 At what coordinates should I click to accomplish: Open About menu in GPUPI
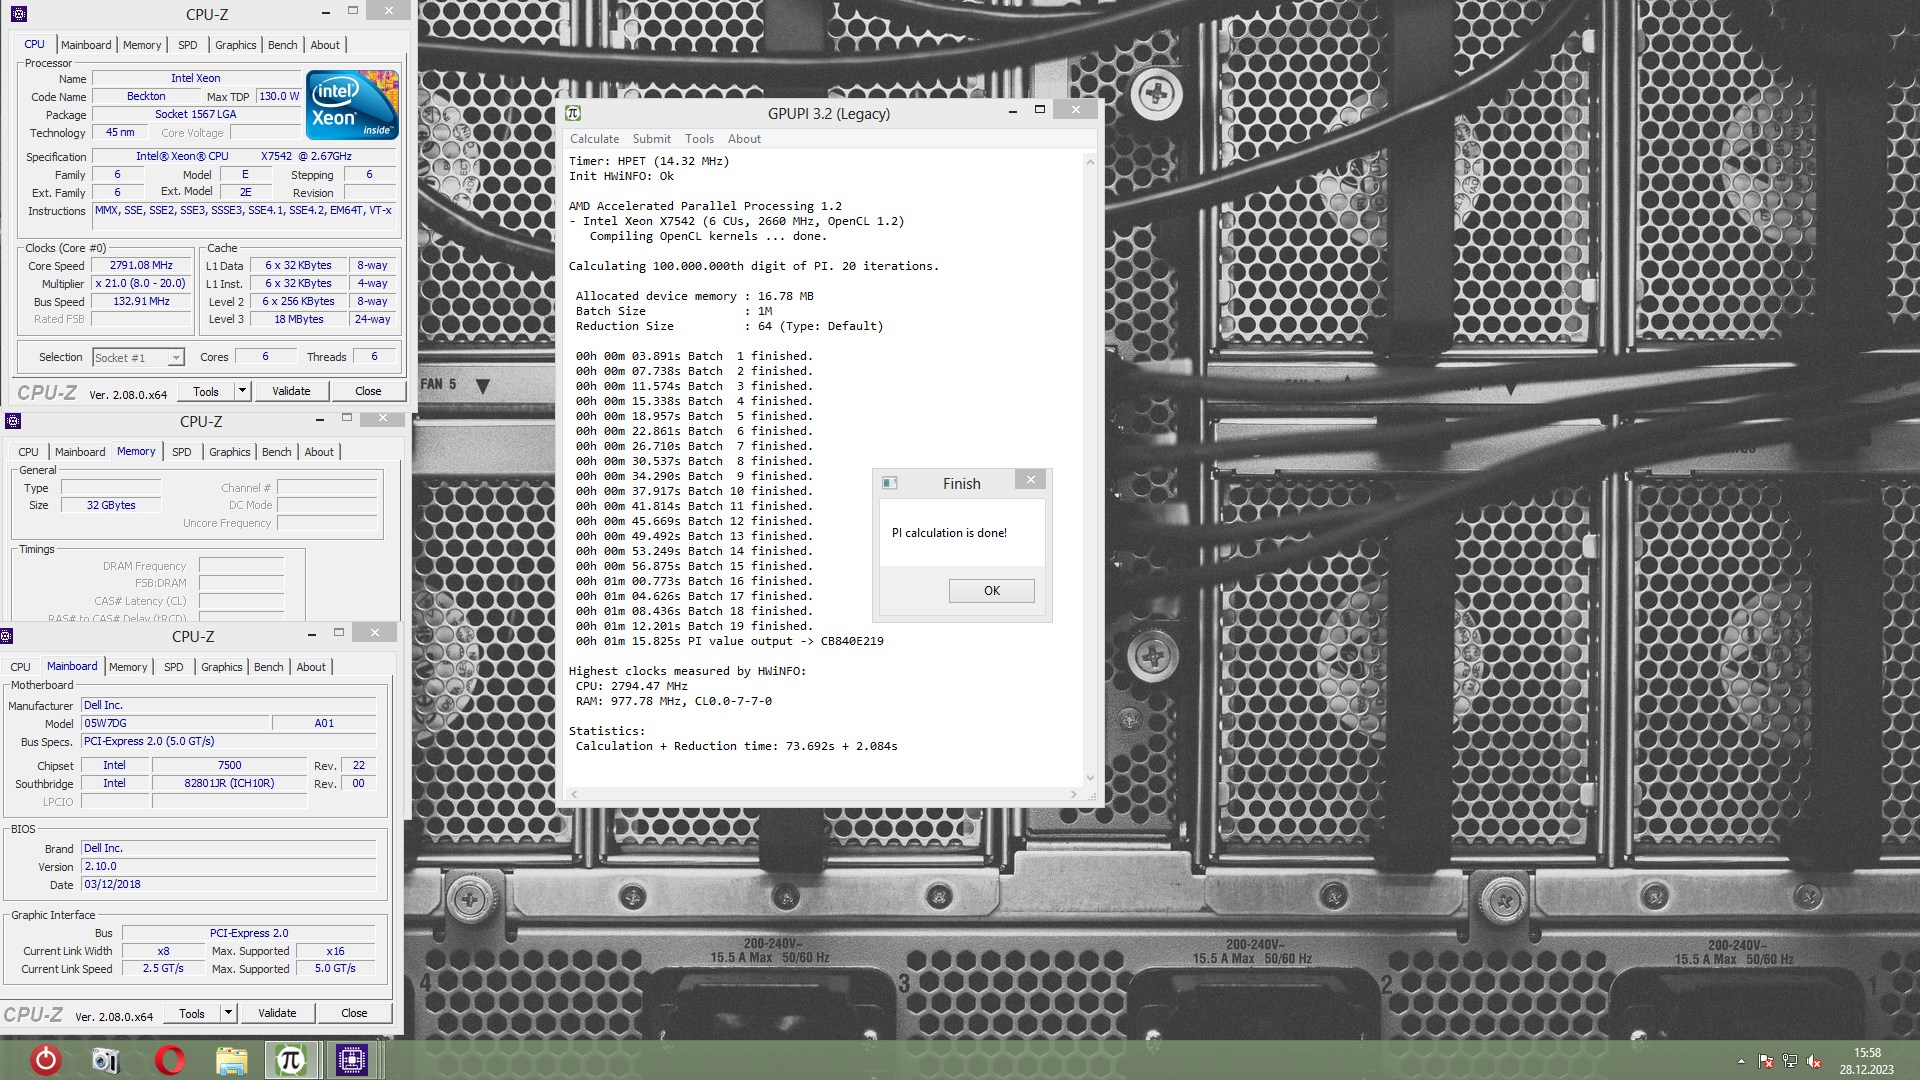pos(744,139)
